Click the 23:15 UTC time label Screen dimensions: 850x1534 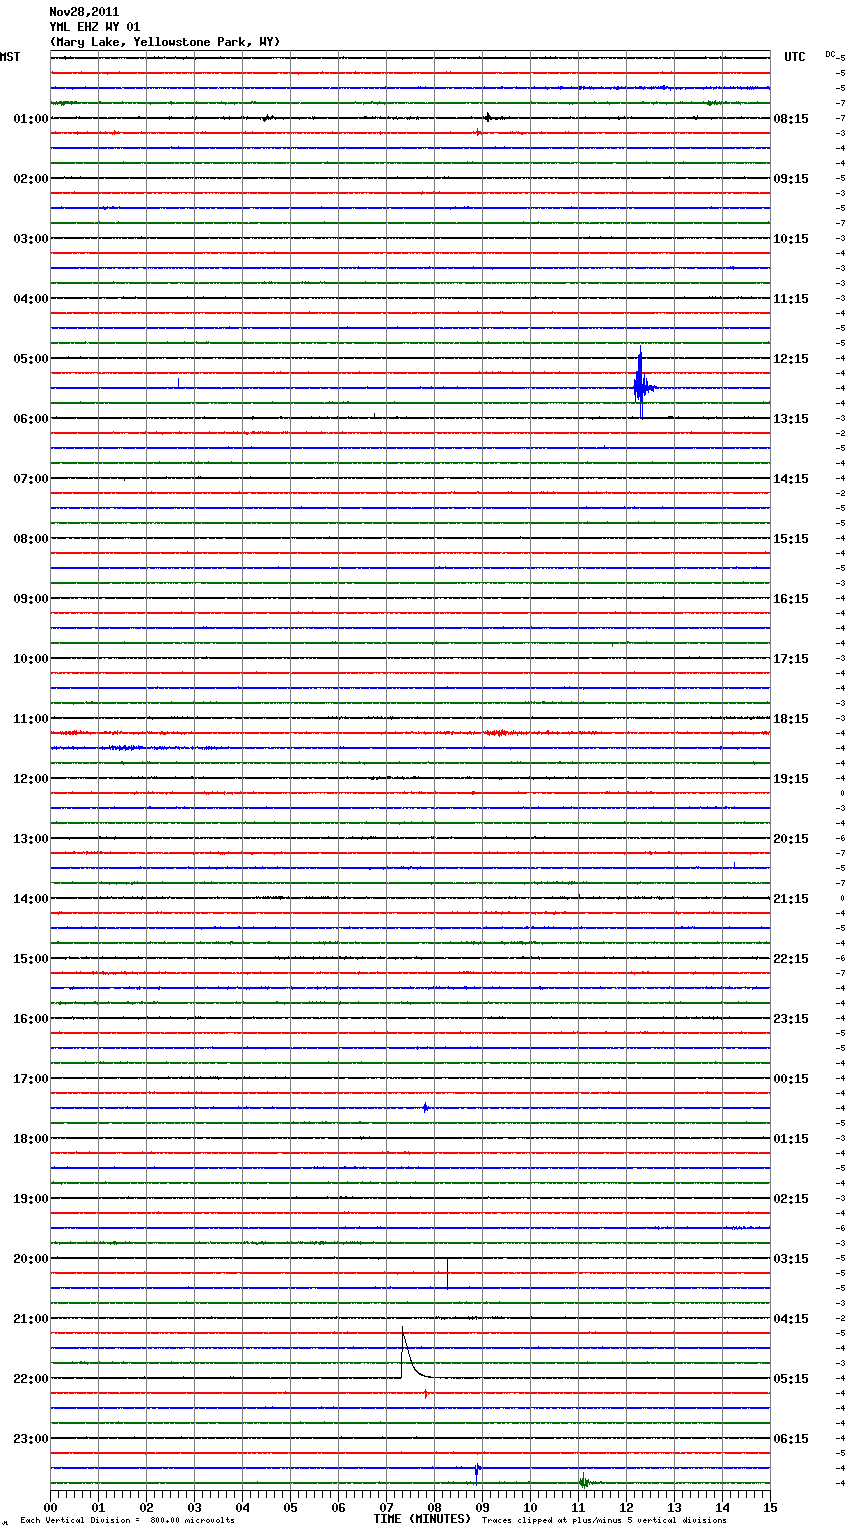791,1019
